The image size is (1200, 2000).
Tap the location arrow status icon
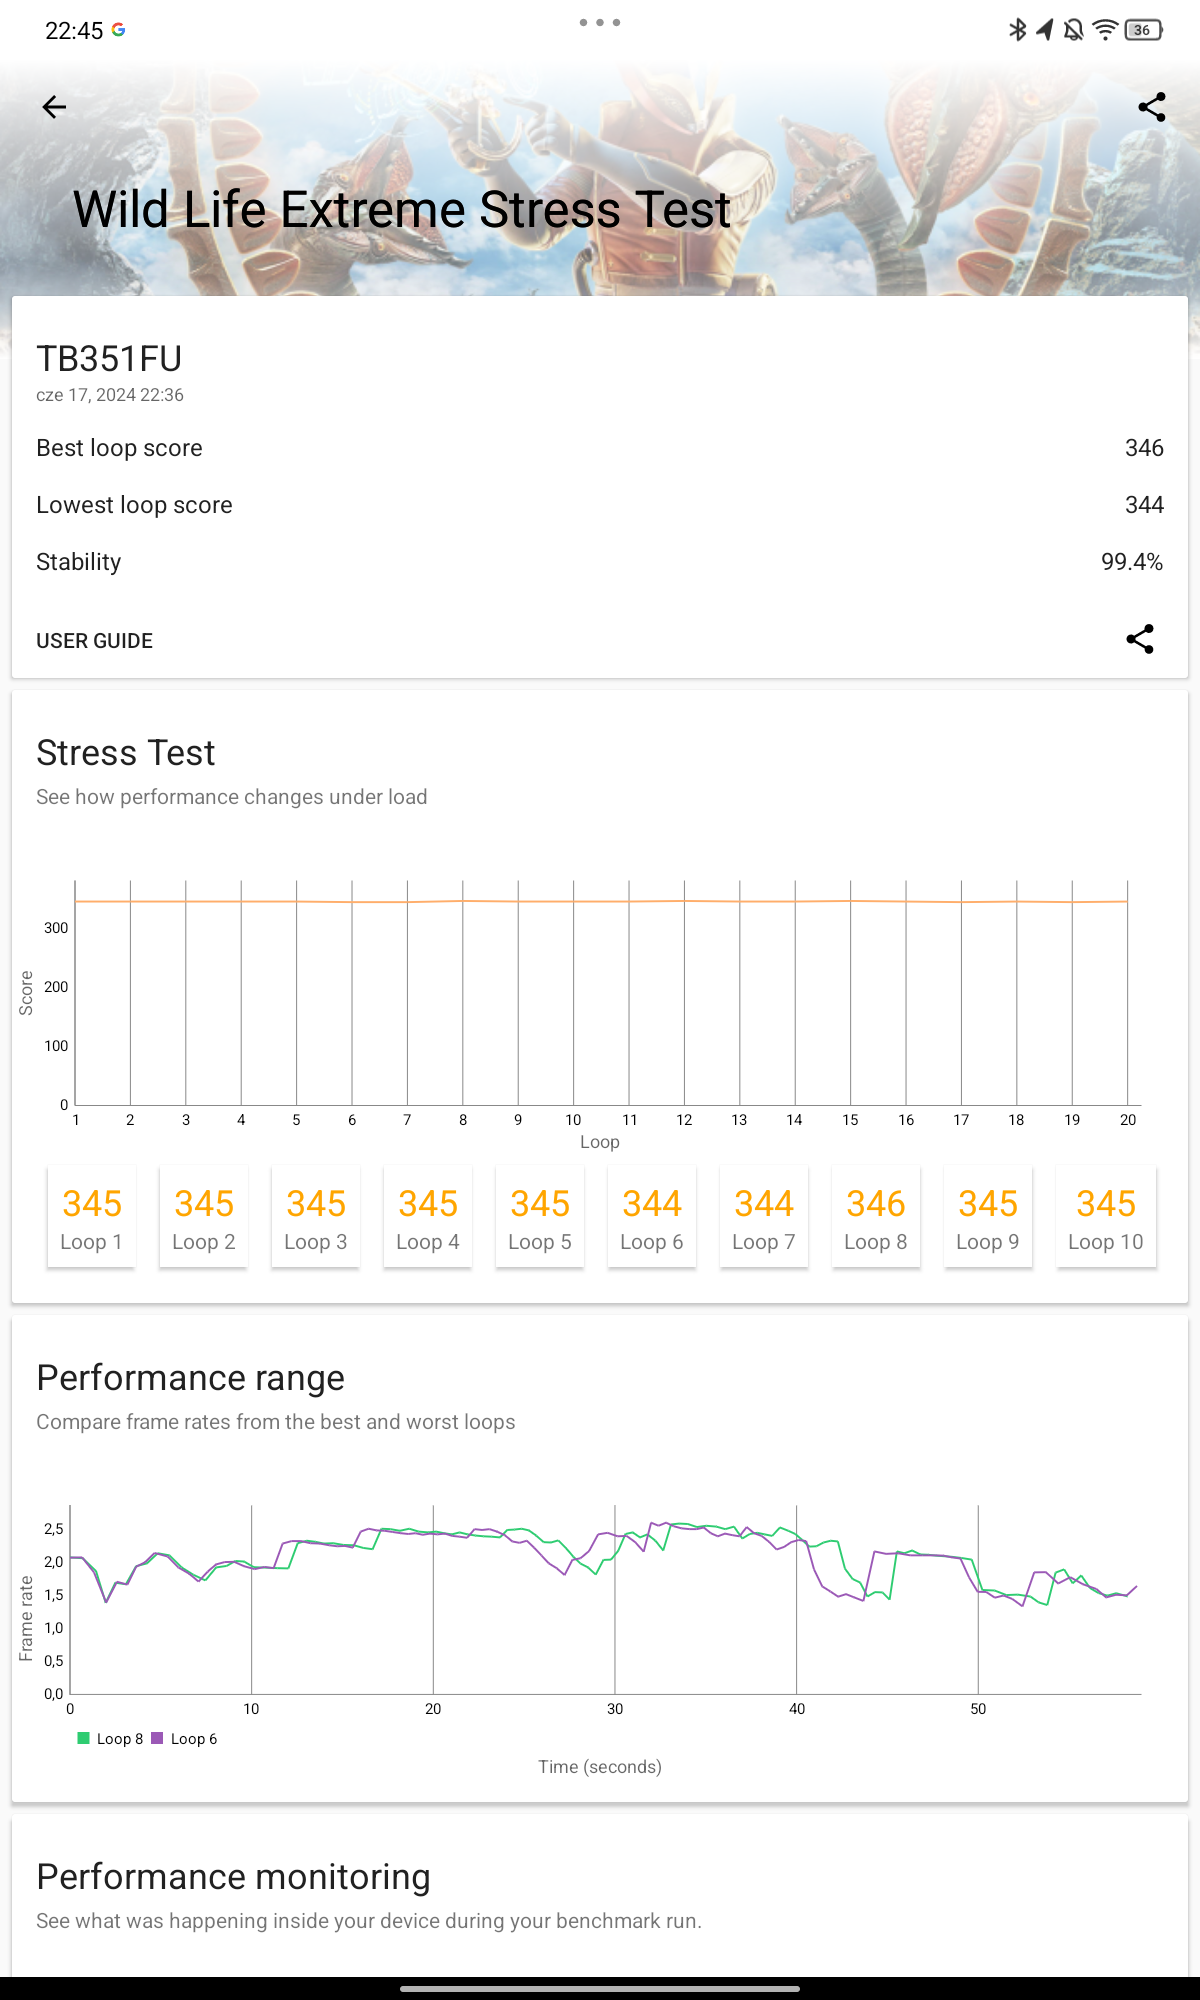[1045, 30]
